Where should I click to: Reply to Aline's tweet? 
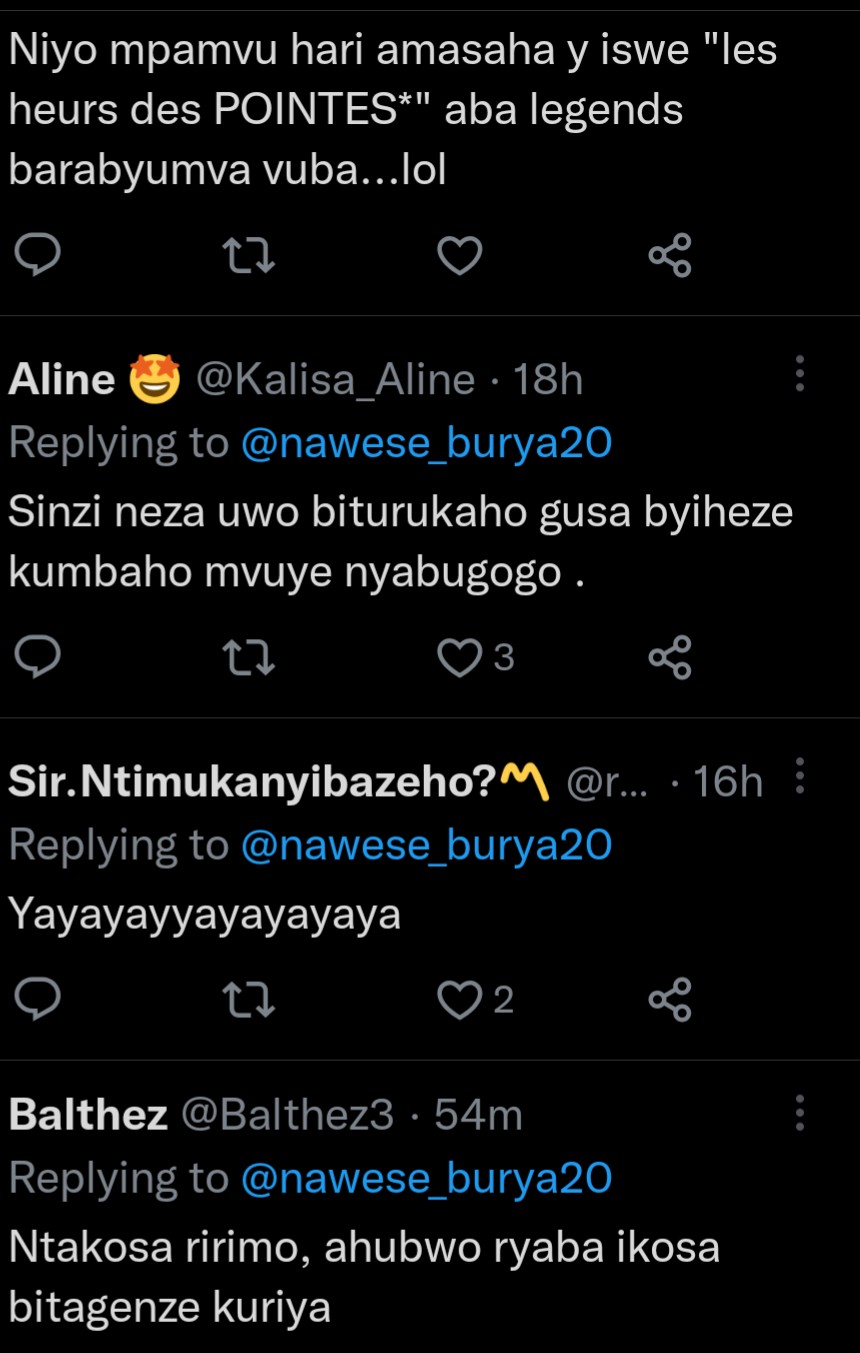pyautogui.click(x=40, y=657)
